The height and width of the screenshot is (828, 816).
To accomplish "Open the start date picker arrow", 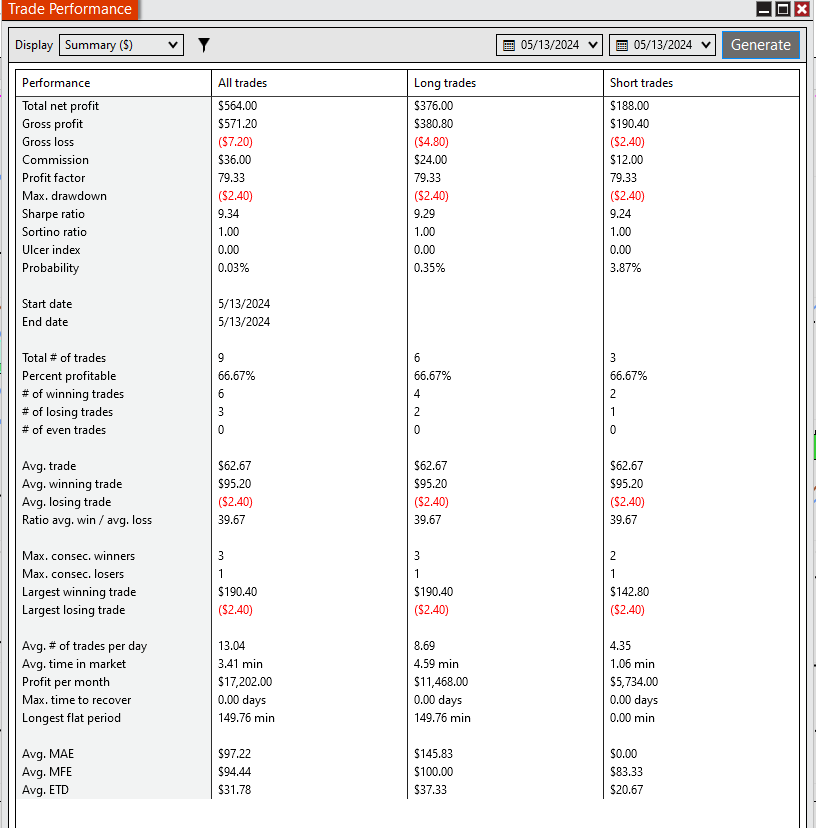I will [x=593, y=45].
